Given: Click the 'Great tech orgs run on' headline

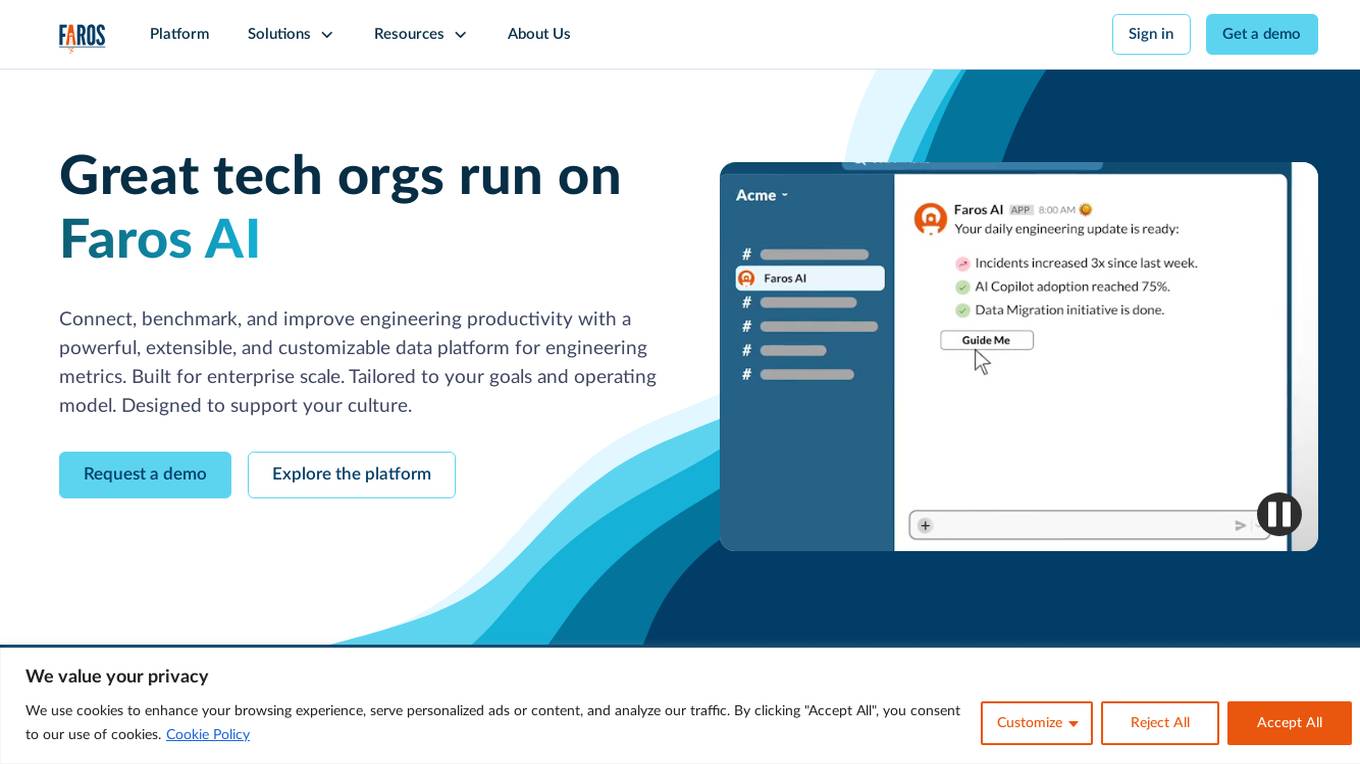Looking at the screenshot, I should click(x=340, y=176).
